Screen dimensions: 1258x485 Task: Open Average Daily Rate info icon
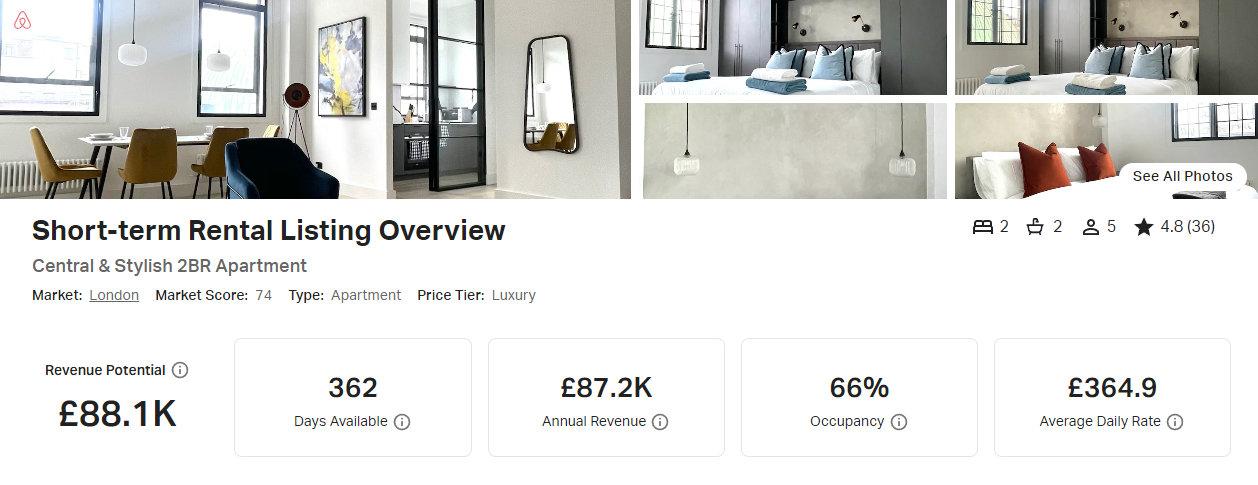coord(1175,422)
